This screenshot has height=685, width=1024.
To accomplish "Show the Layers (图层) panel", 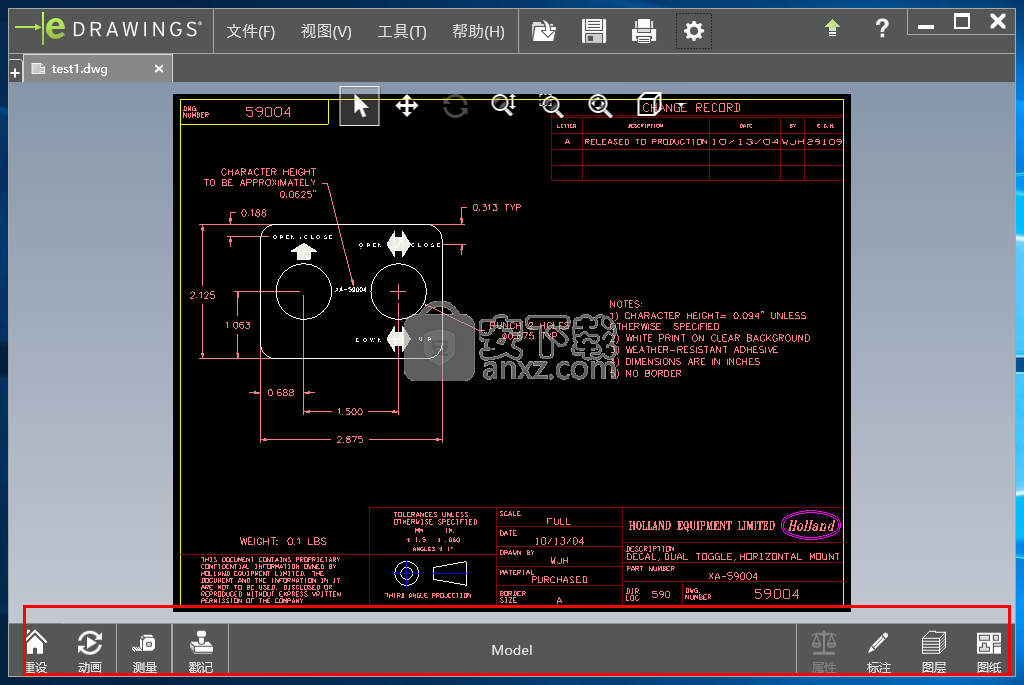I will pos(933,650).
